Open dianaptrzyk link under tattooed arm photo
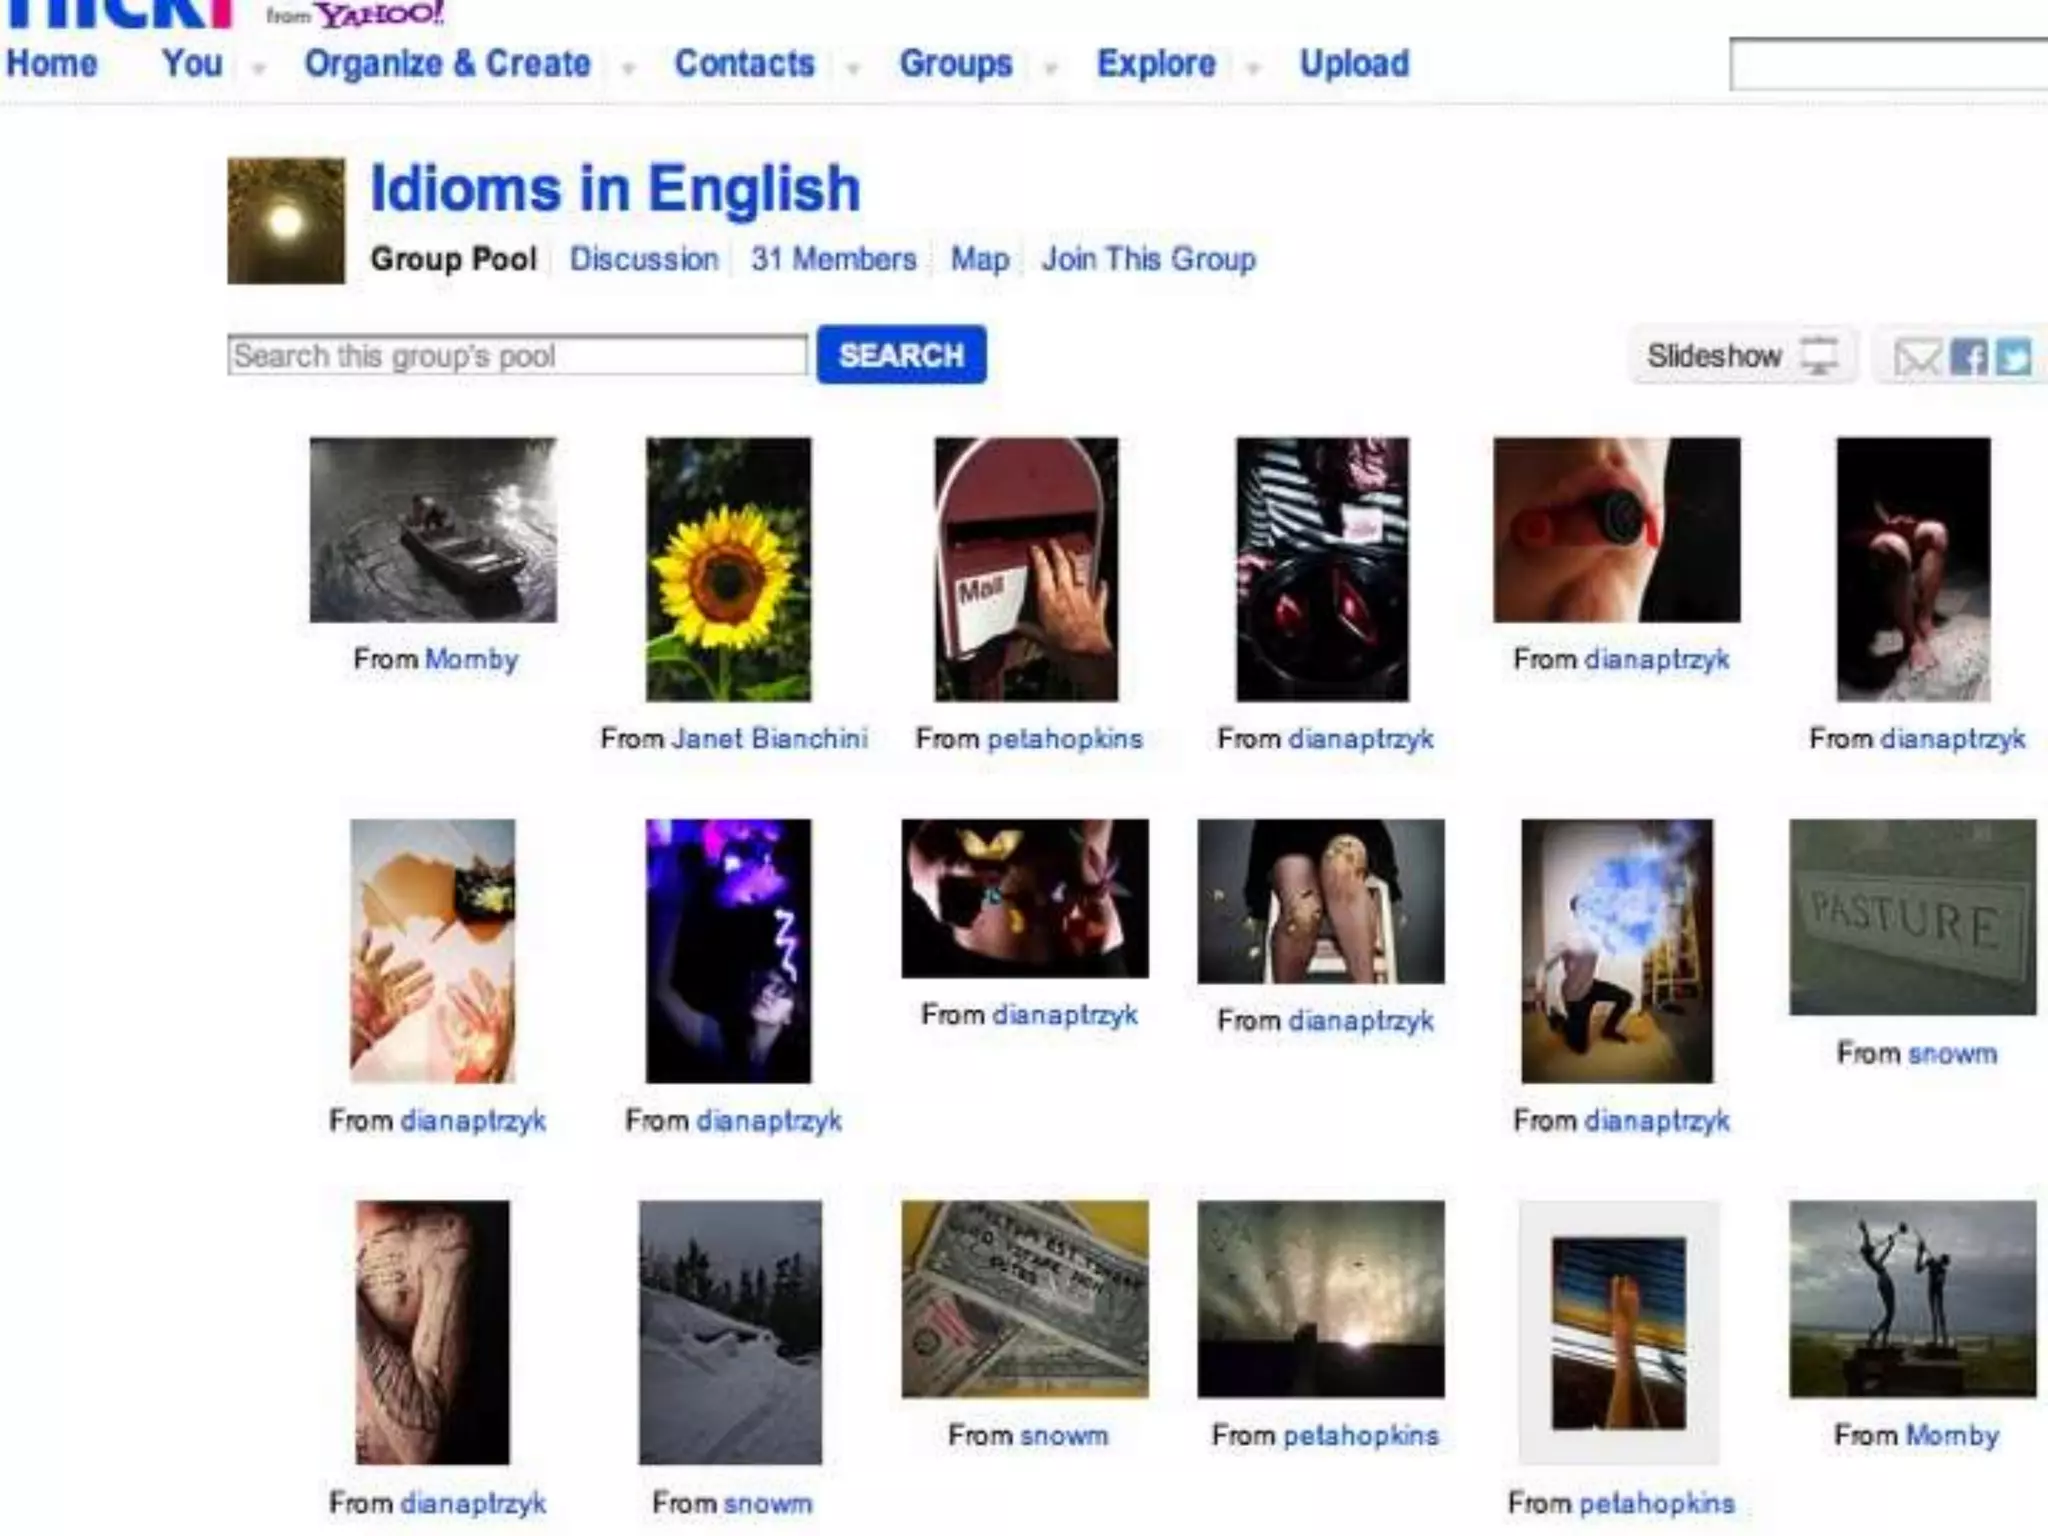Viewport: 2048px width, 1536px height. pos(473,1503)
